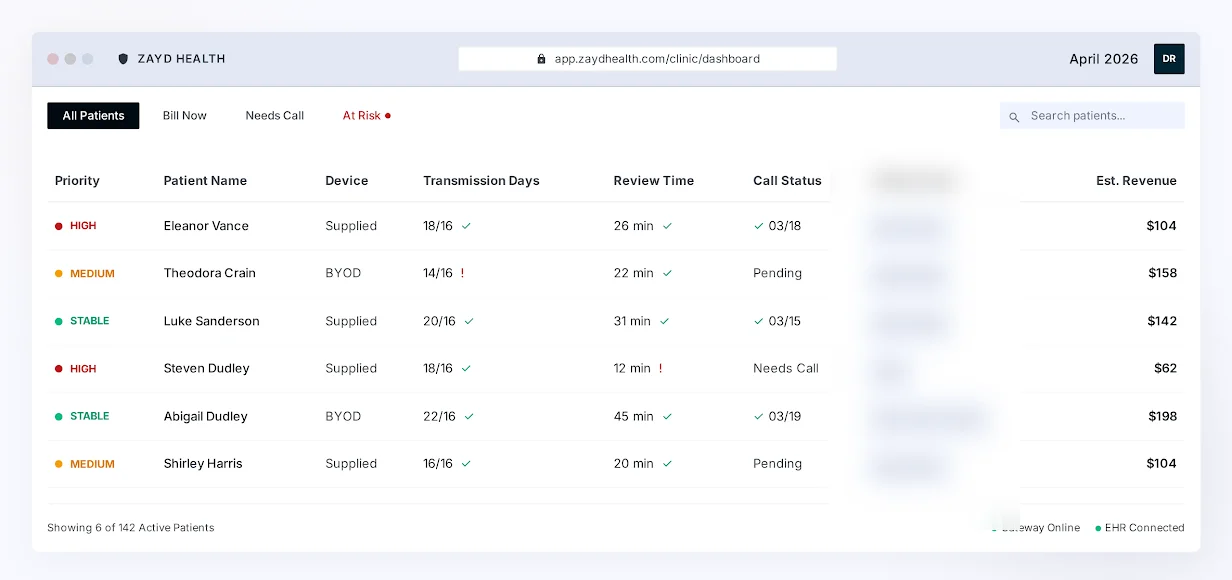Image resolution: width=1232 pixels, height=580 pixels.
Task: Click the search magnifier icon
Action: pos(1015,116)
